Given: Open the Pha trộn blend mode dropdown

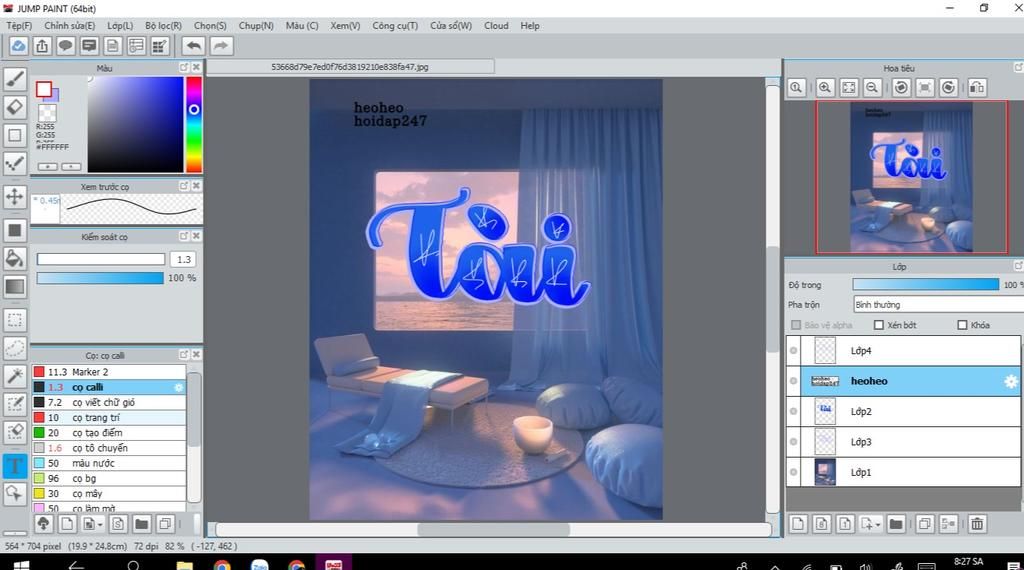Looking at the screenshot, I should tap(938, 305).
